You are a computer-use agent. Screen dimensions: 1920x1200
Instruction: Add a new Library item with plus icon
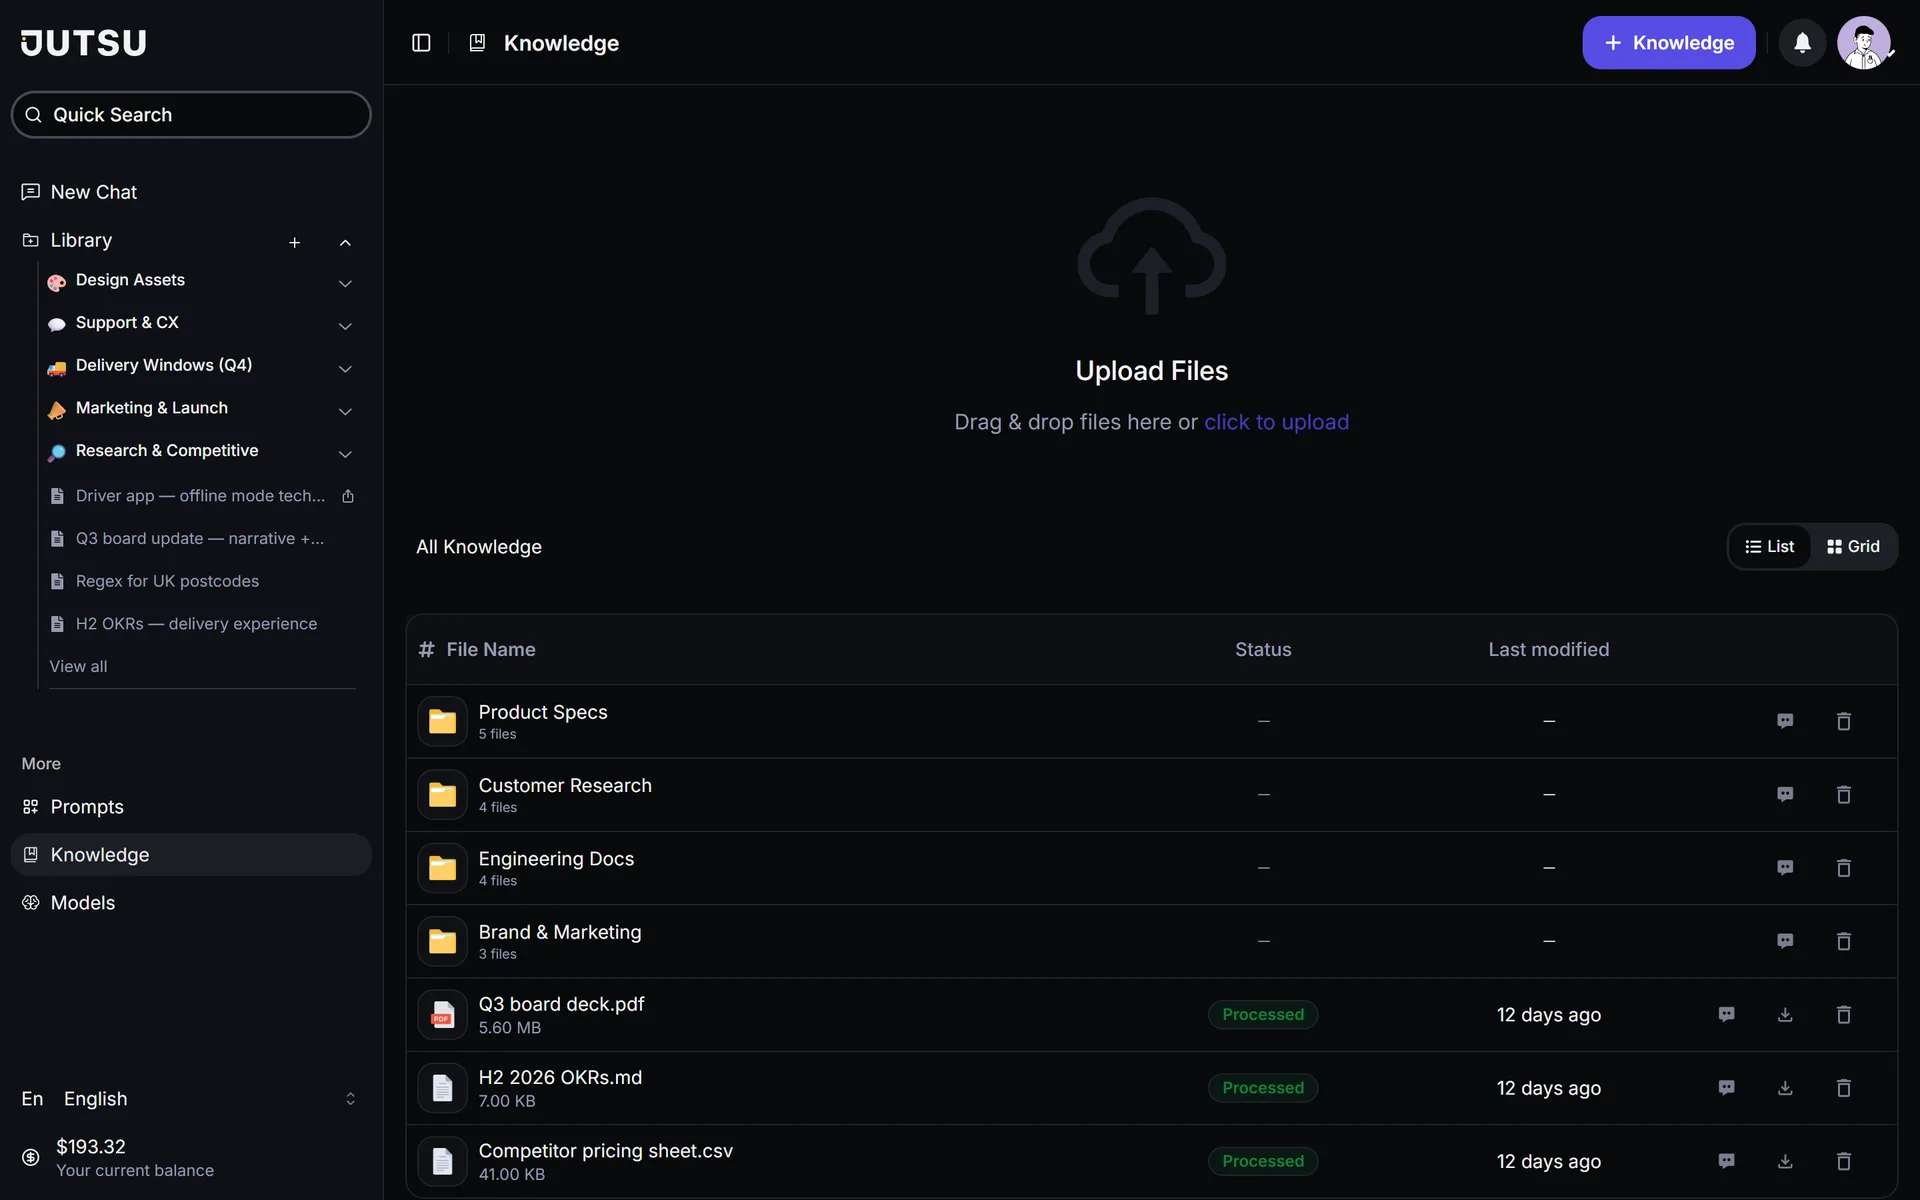click(x=294, y=242)
